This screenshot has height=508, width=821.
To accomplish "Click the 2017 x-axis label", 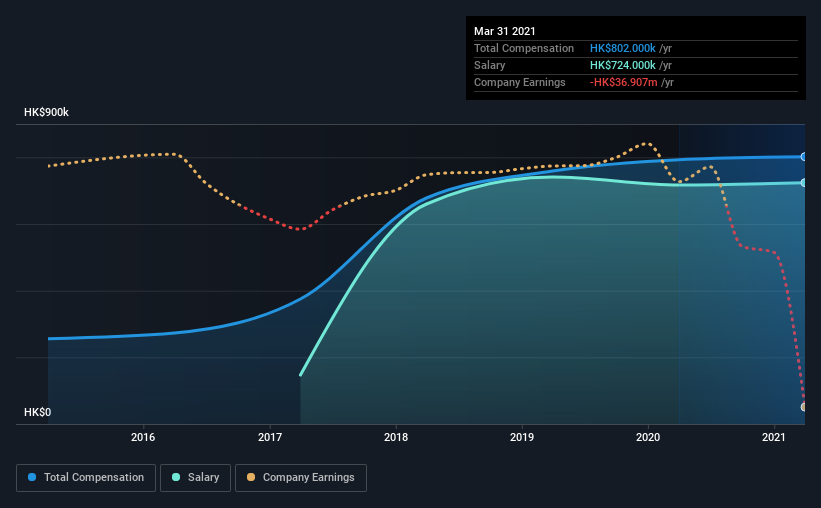I will coord(270,437).
